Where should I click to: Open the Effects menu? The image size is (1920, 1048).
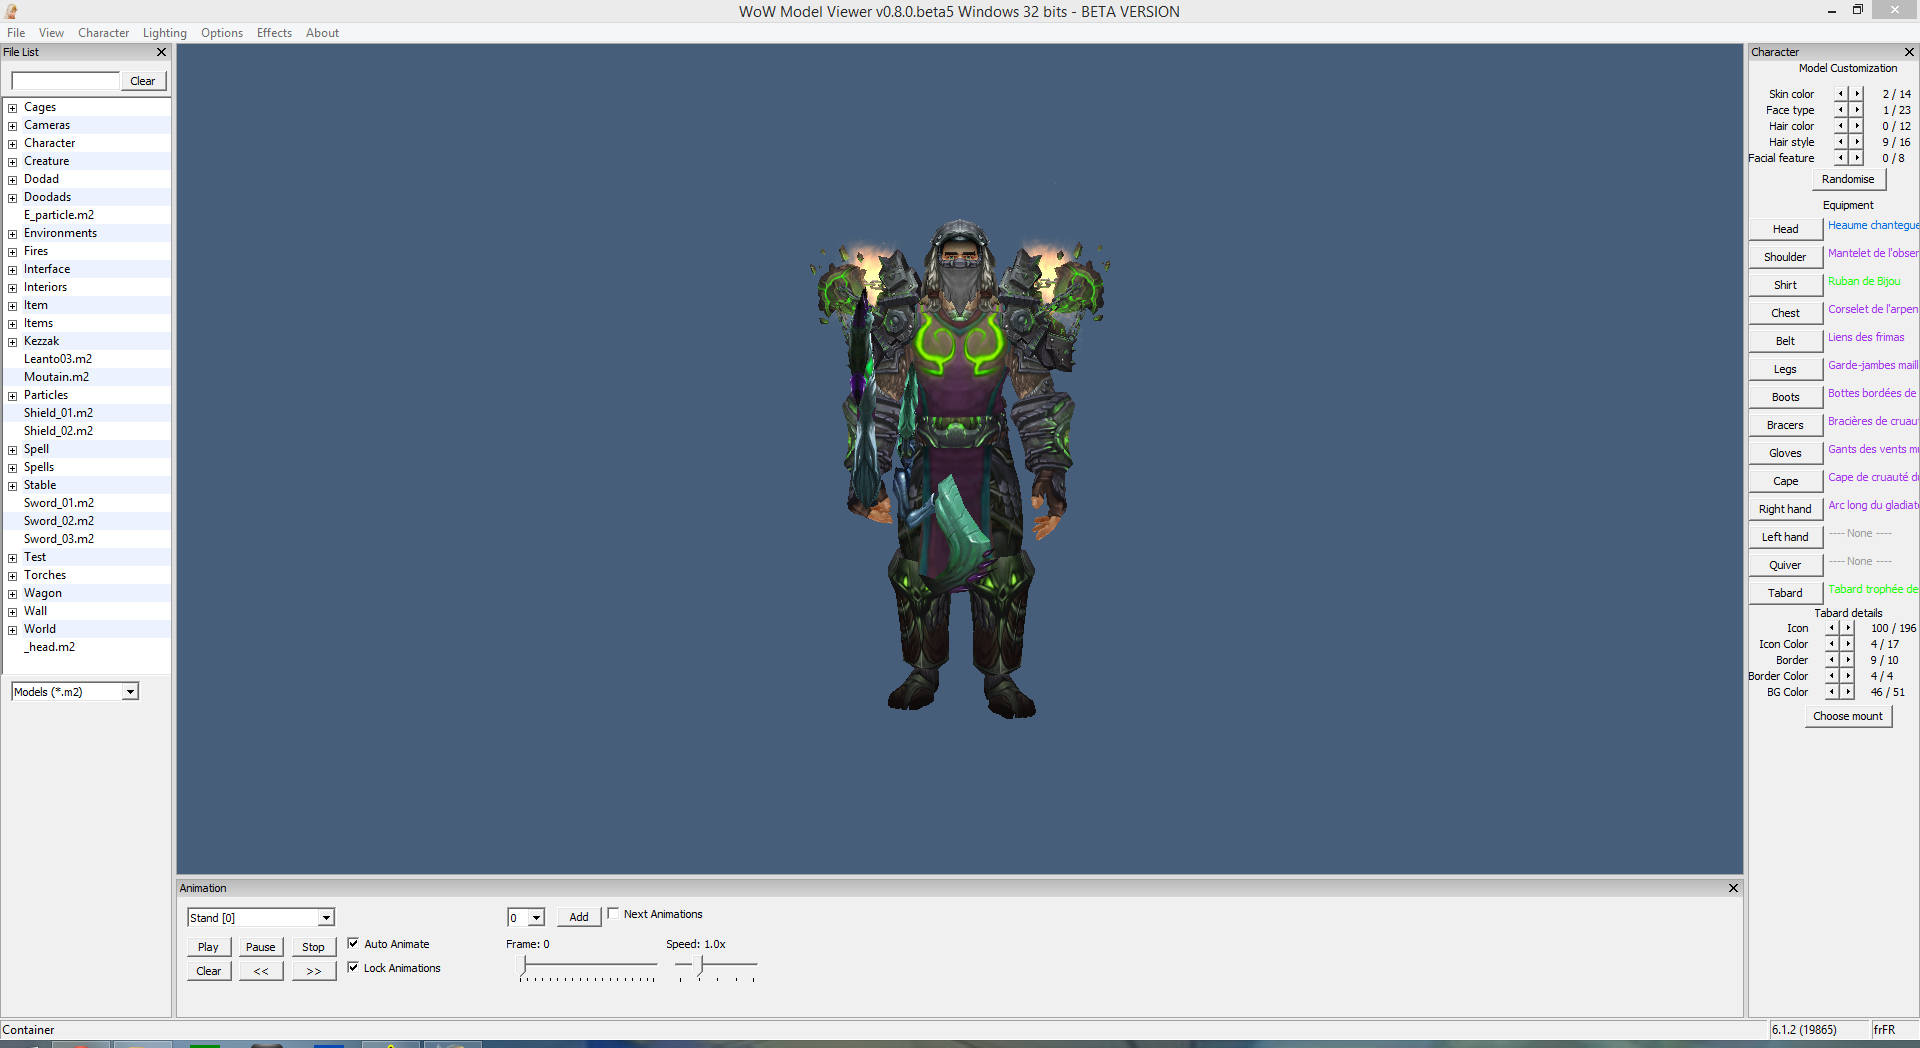[273, 32]
